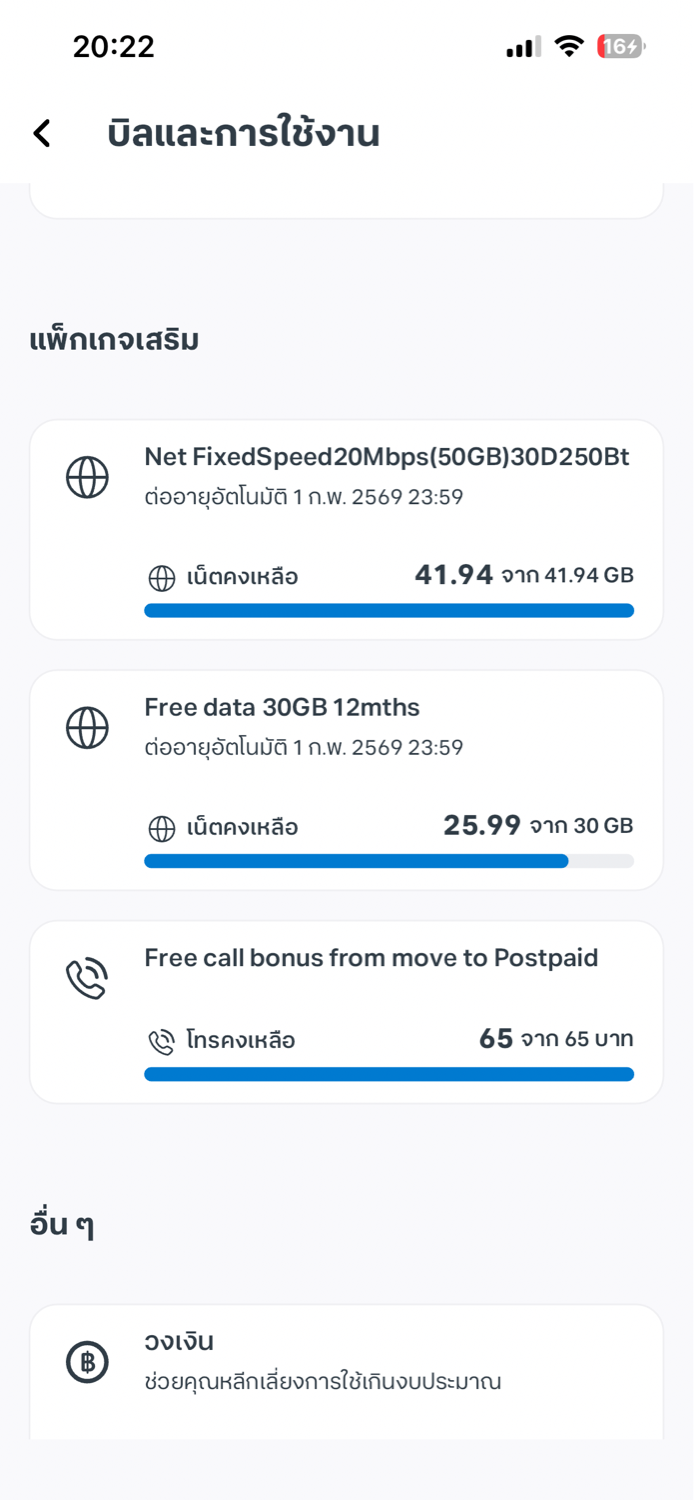
Task: Tap the cellular signal bars icon
Action: click(x=523, y=46)
